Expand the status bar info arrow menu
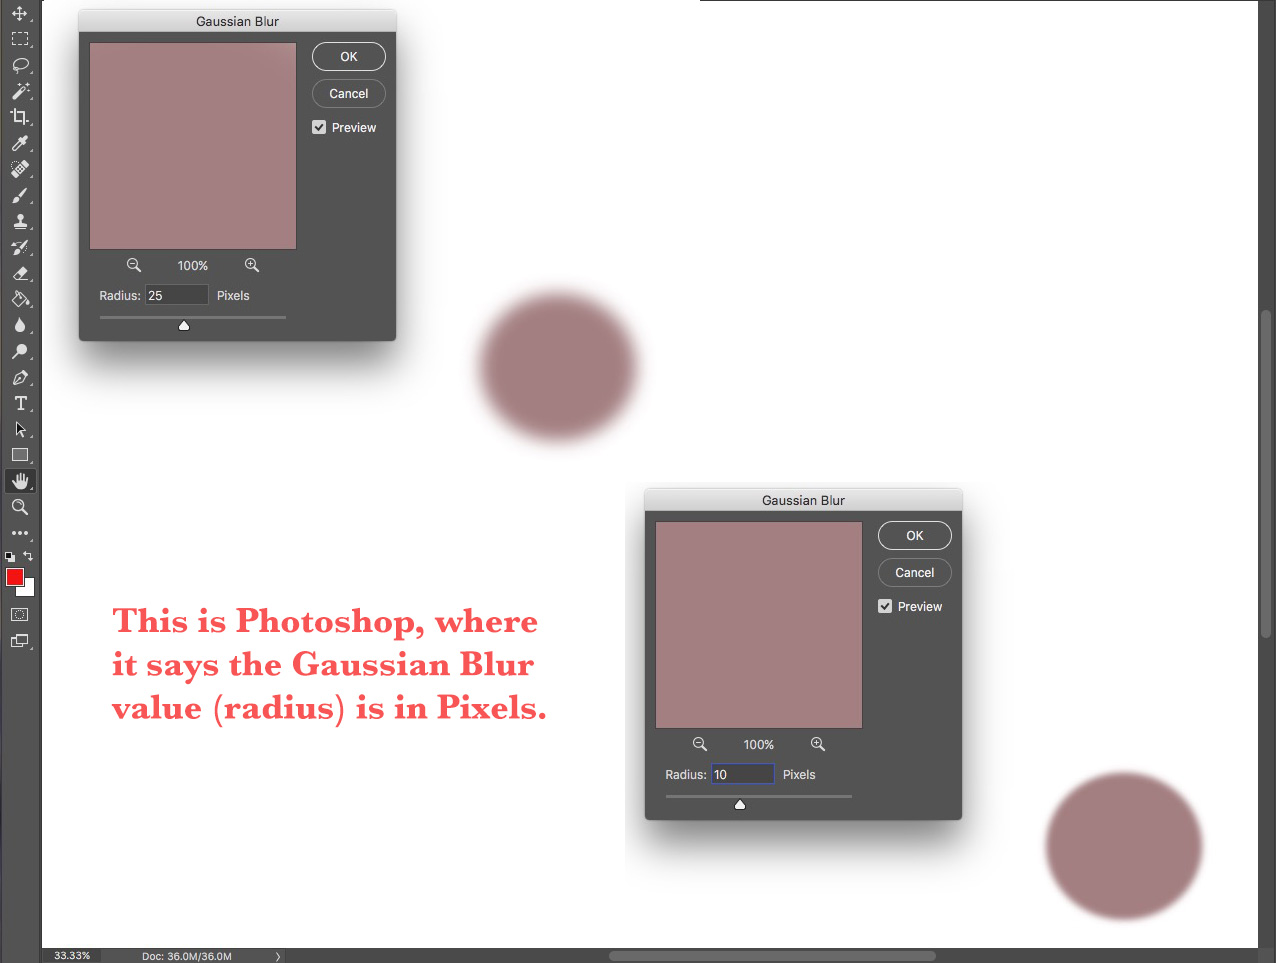The width and height of the screenshot is (1276, 963). point(278,956)
